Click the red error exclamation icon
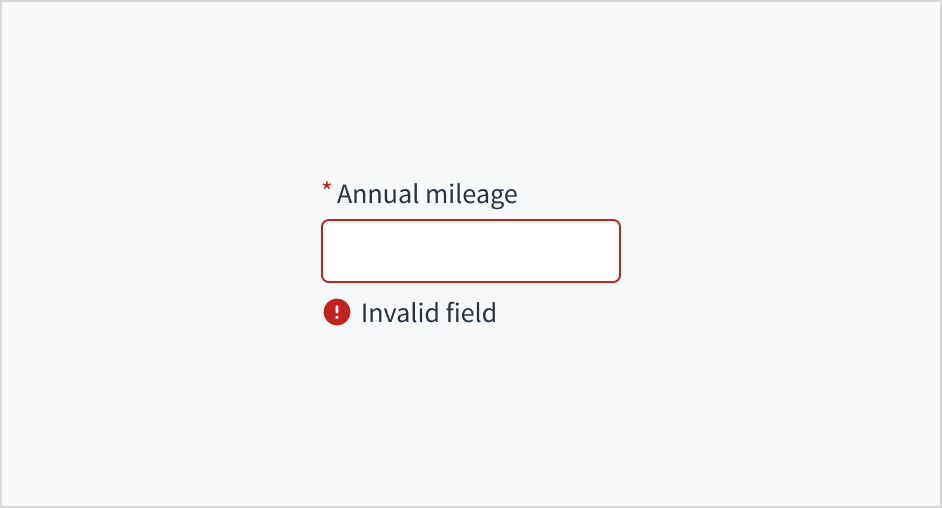 coord(337,313)
